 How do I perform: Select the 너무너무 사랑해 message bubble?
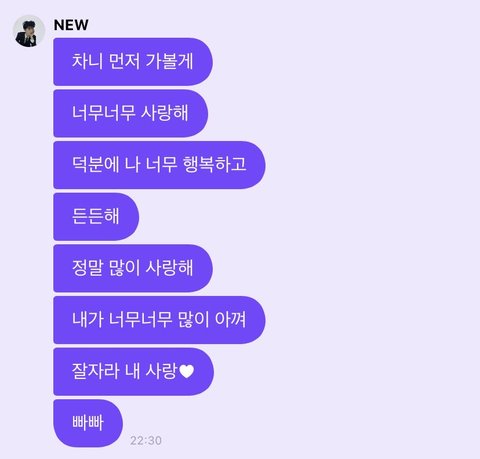[131, 113]
